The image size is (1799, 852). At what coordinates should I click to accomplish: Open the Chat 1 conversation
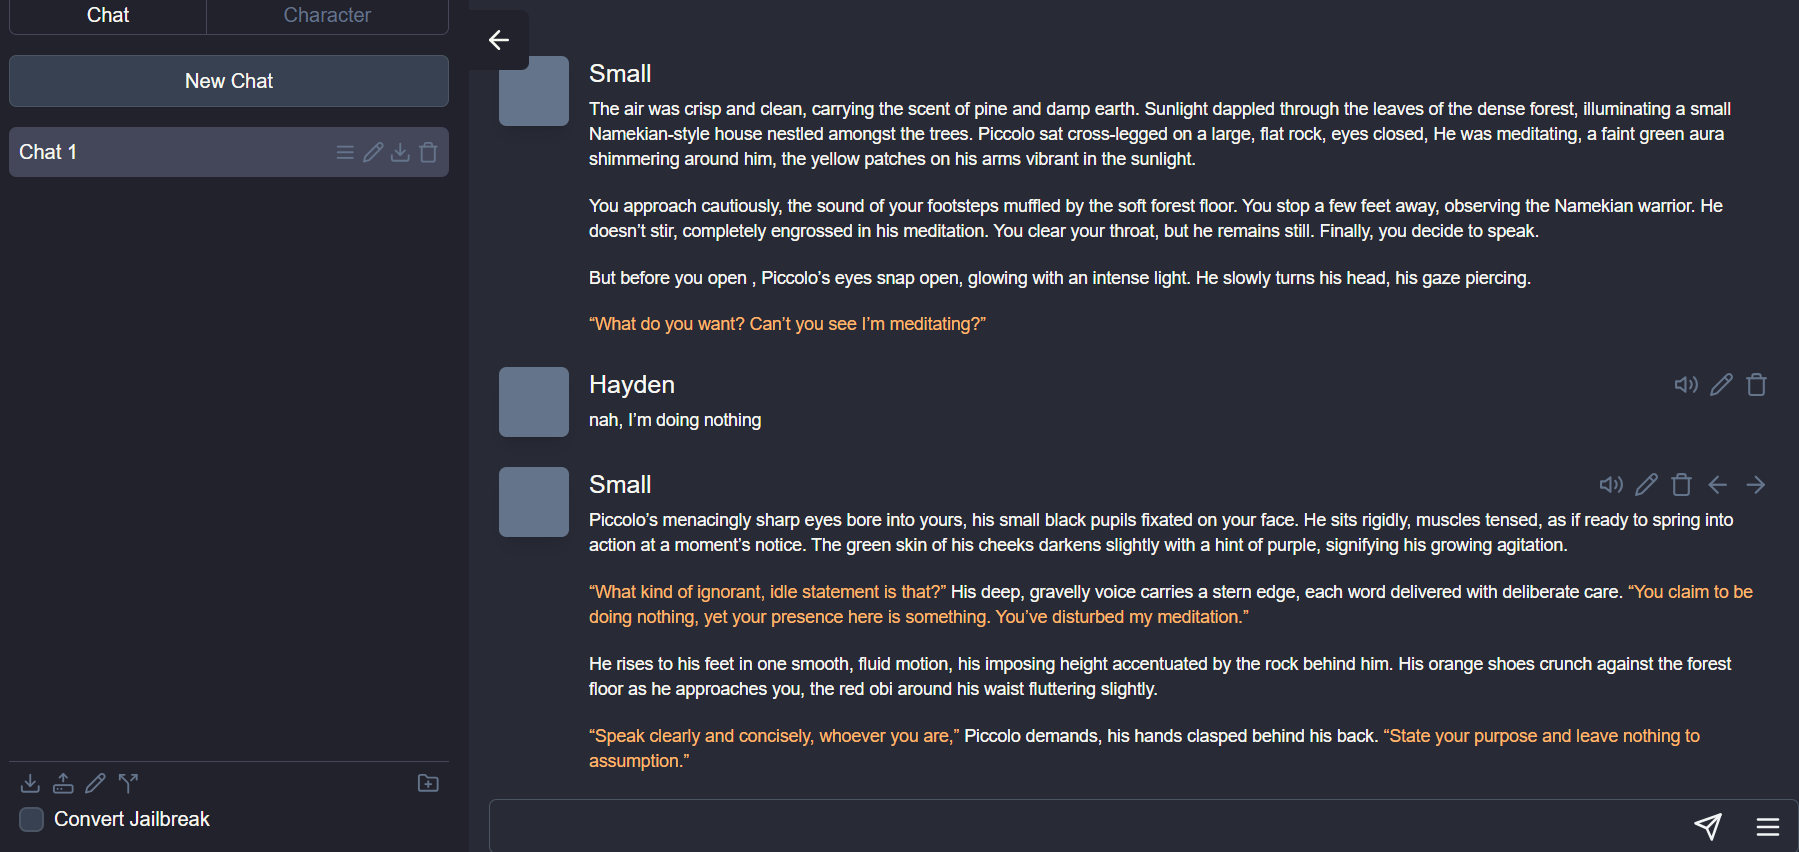(x=150, y=152)
